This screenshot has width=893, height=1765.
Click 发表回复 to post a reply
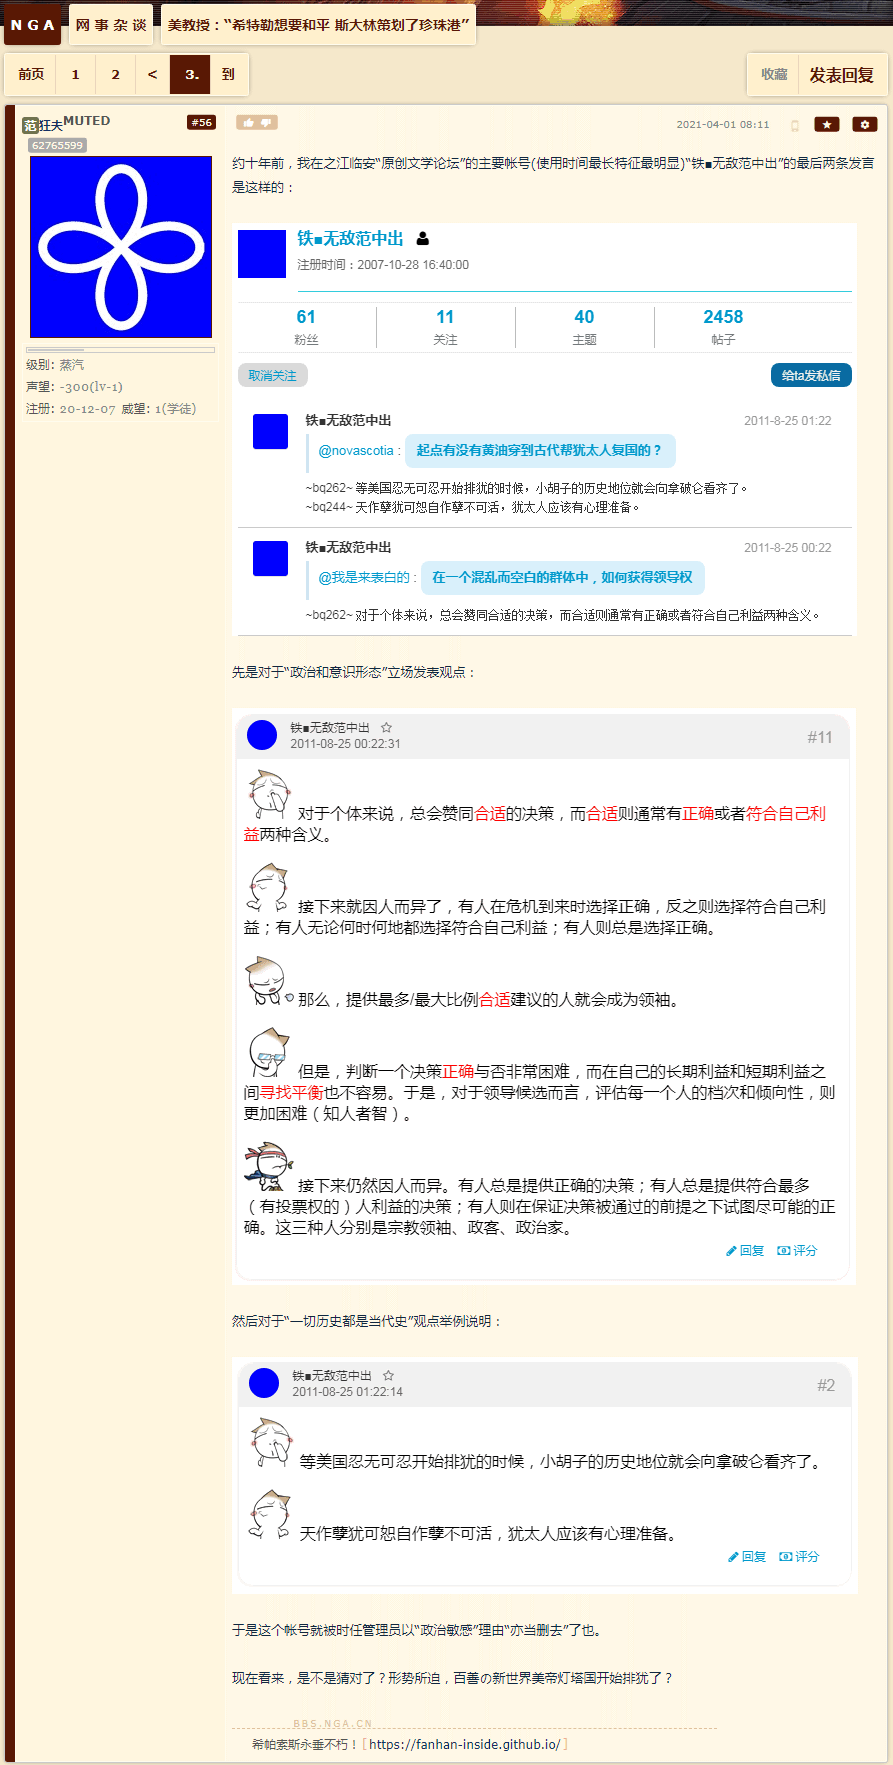click(841, 75)
